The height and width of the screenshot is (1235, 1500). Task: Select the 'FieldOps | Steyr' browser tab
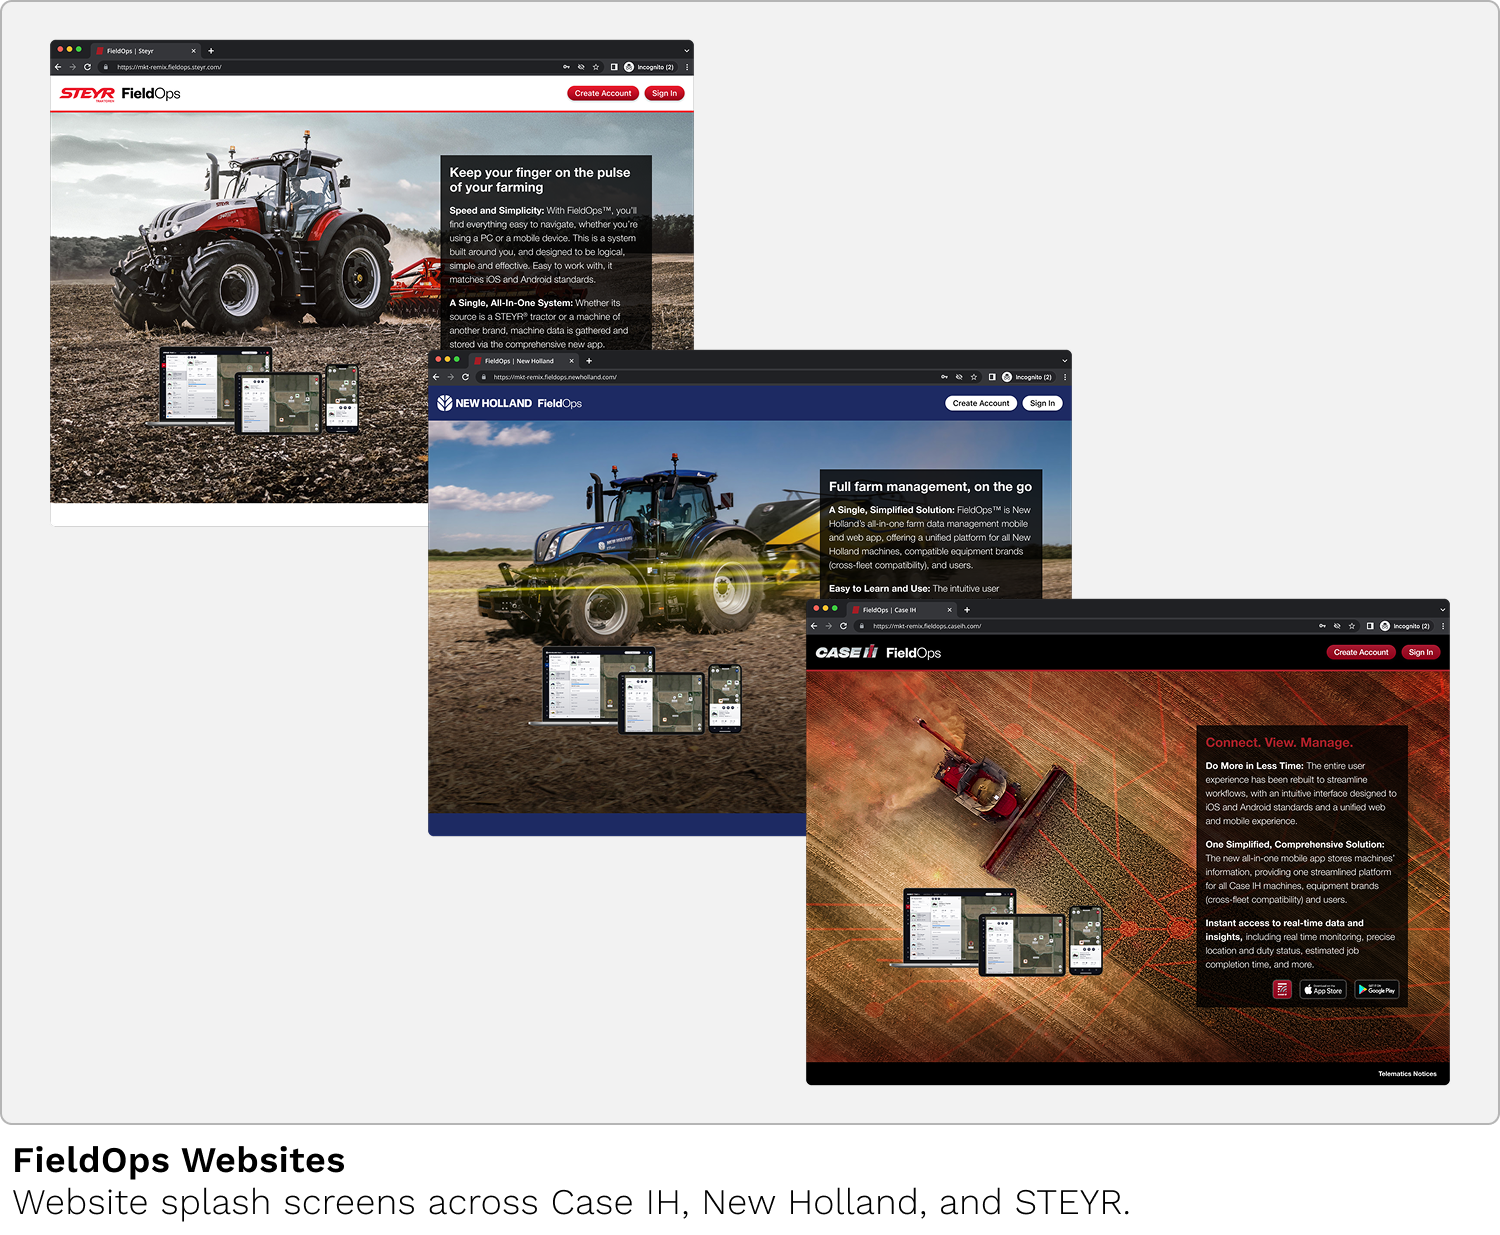tap(146, 51)
